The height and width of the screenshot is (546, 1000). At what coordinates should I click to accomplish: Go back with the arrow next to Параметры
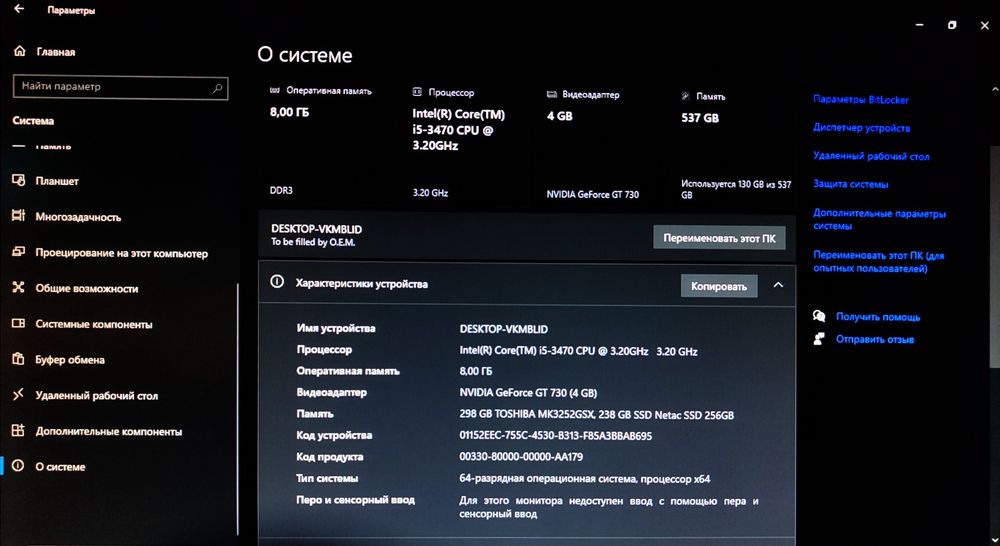pyautogui.click(x=19, y=9)
